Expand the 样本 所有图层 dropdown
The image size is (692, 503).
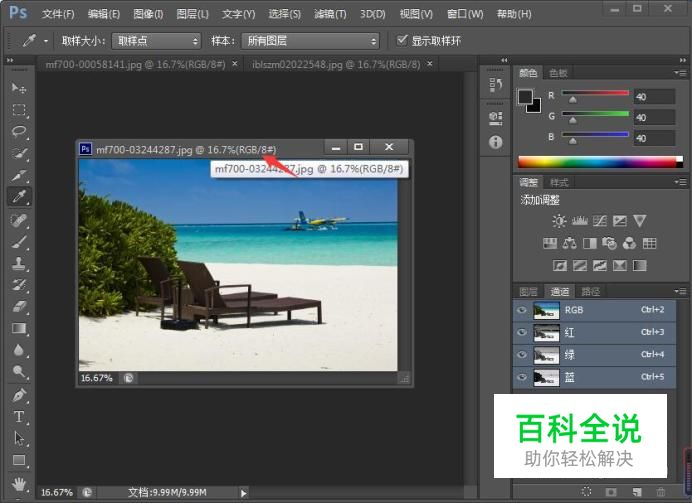tap(310, 41)
